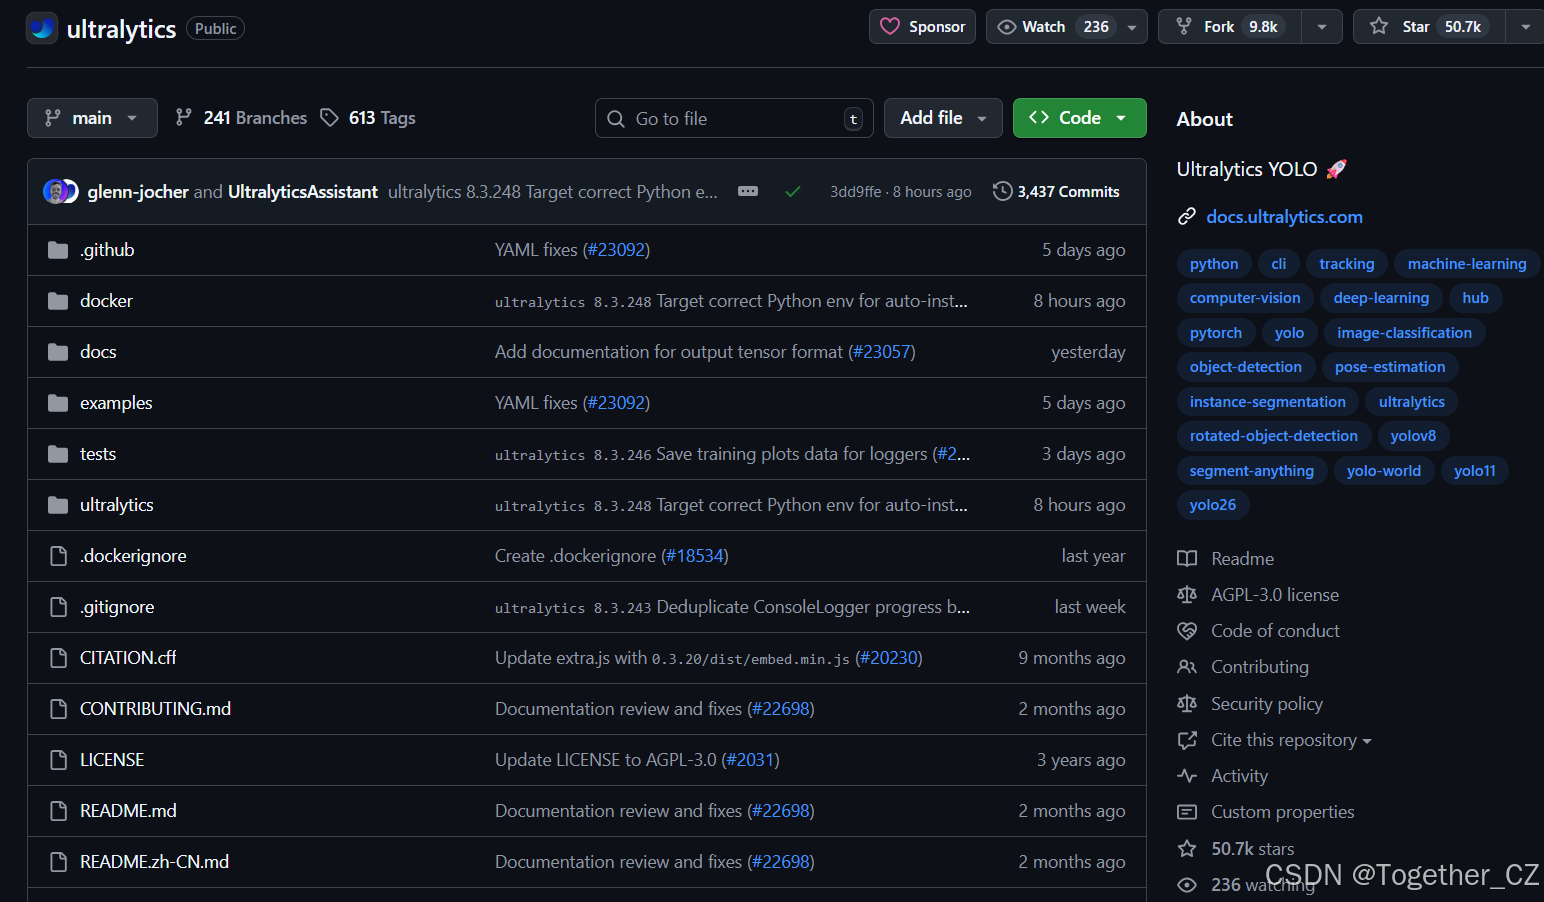Screen dimensions: 1544x902
Task: Click the docker folder icon
Action: pyautogui.click(x=58, y=301)
